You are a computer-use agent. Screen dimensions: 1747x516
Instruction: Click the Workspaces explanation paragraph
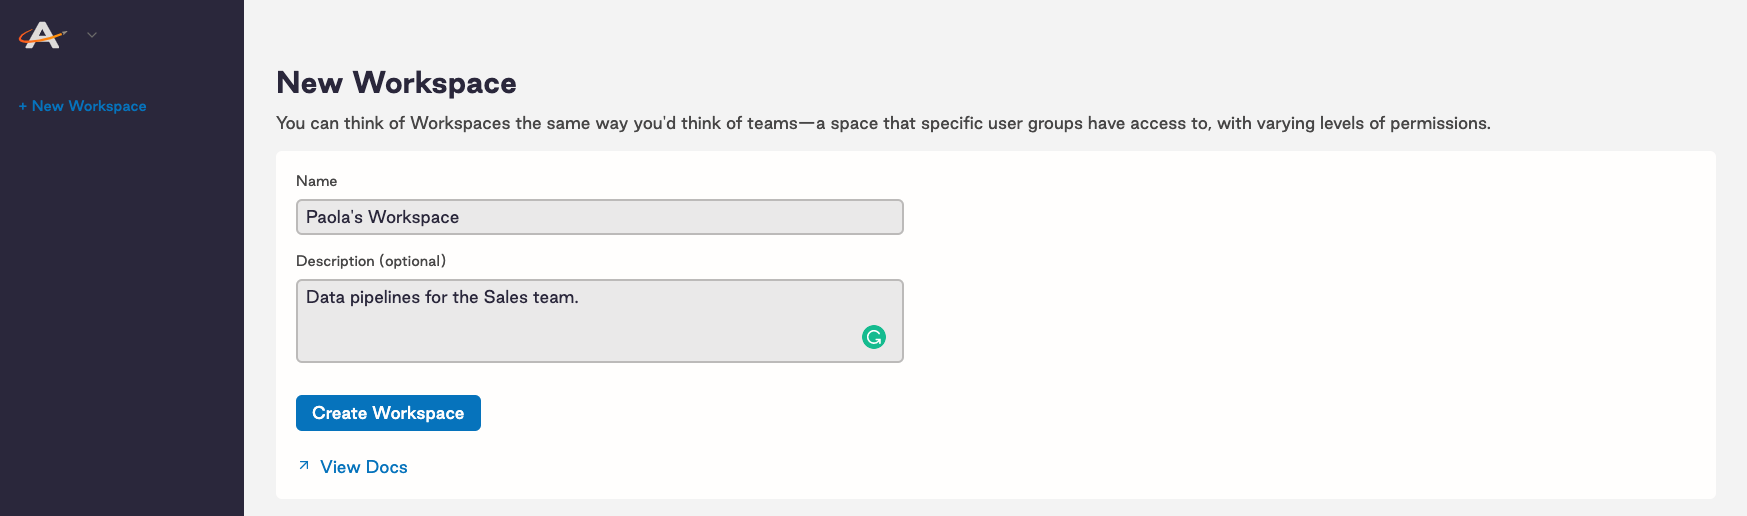[x=883, y=123]
